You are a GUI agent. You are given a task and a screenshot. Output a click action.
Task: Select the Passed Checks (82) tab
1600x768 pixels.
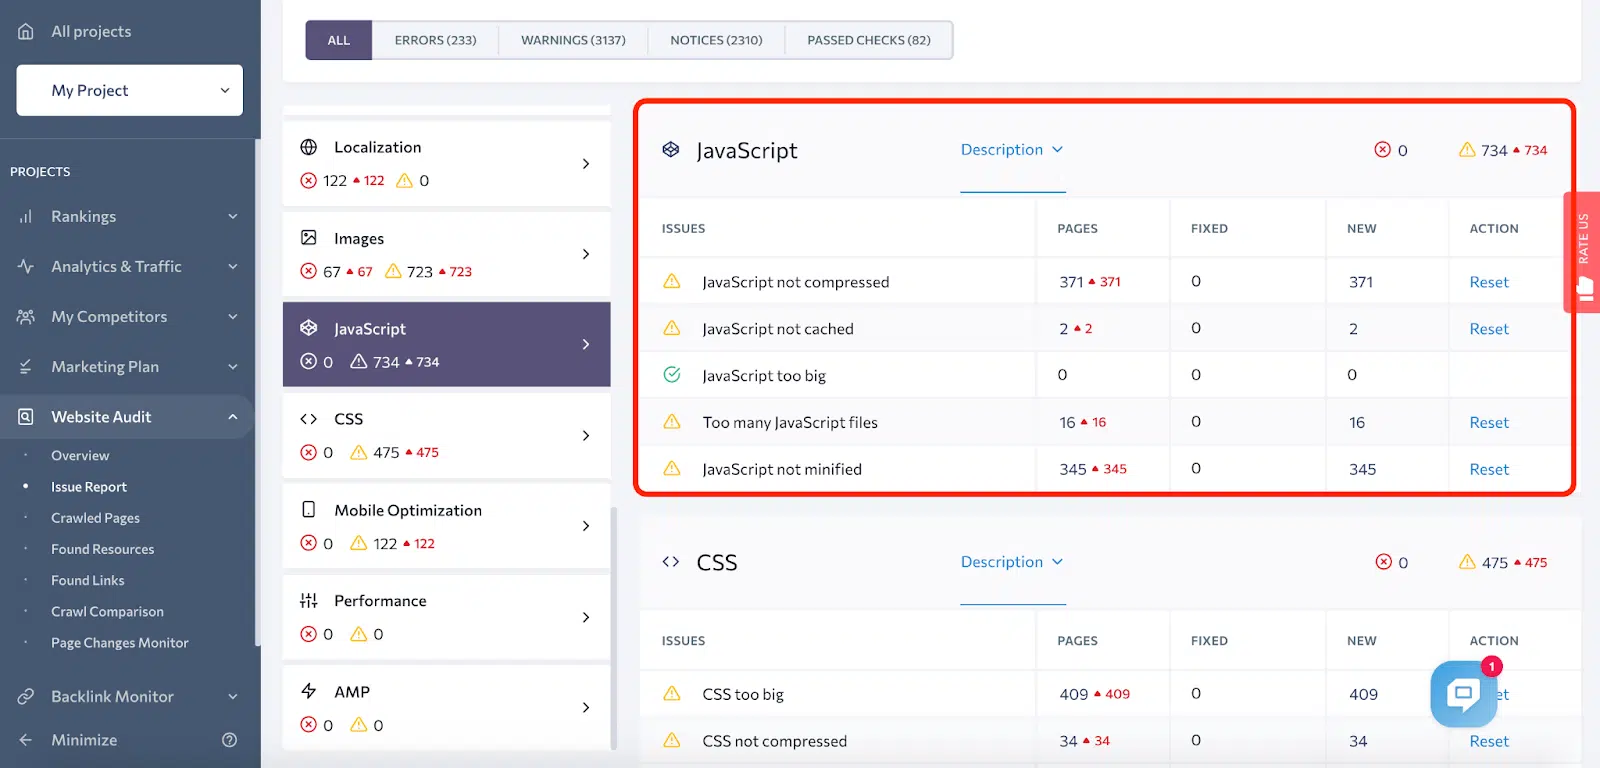point(868,40)
